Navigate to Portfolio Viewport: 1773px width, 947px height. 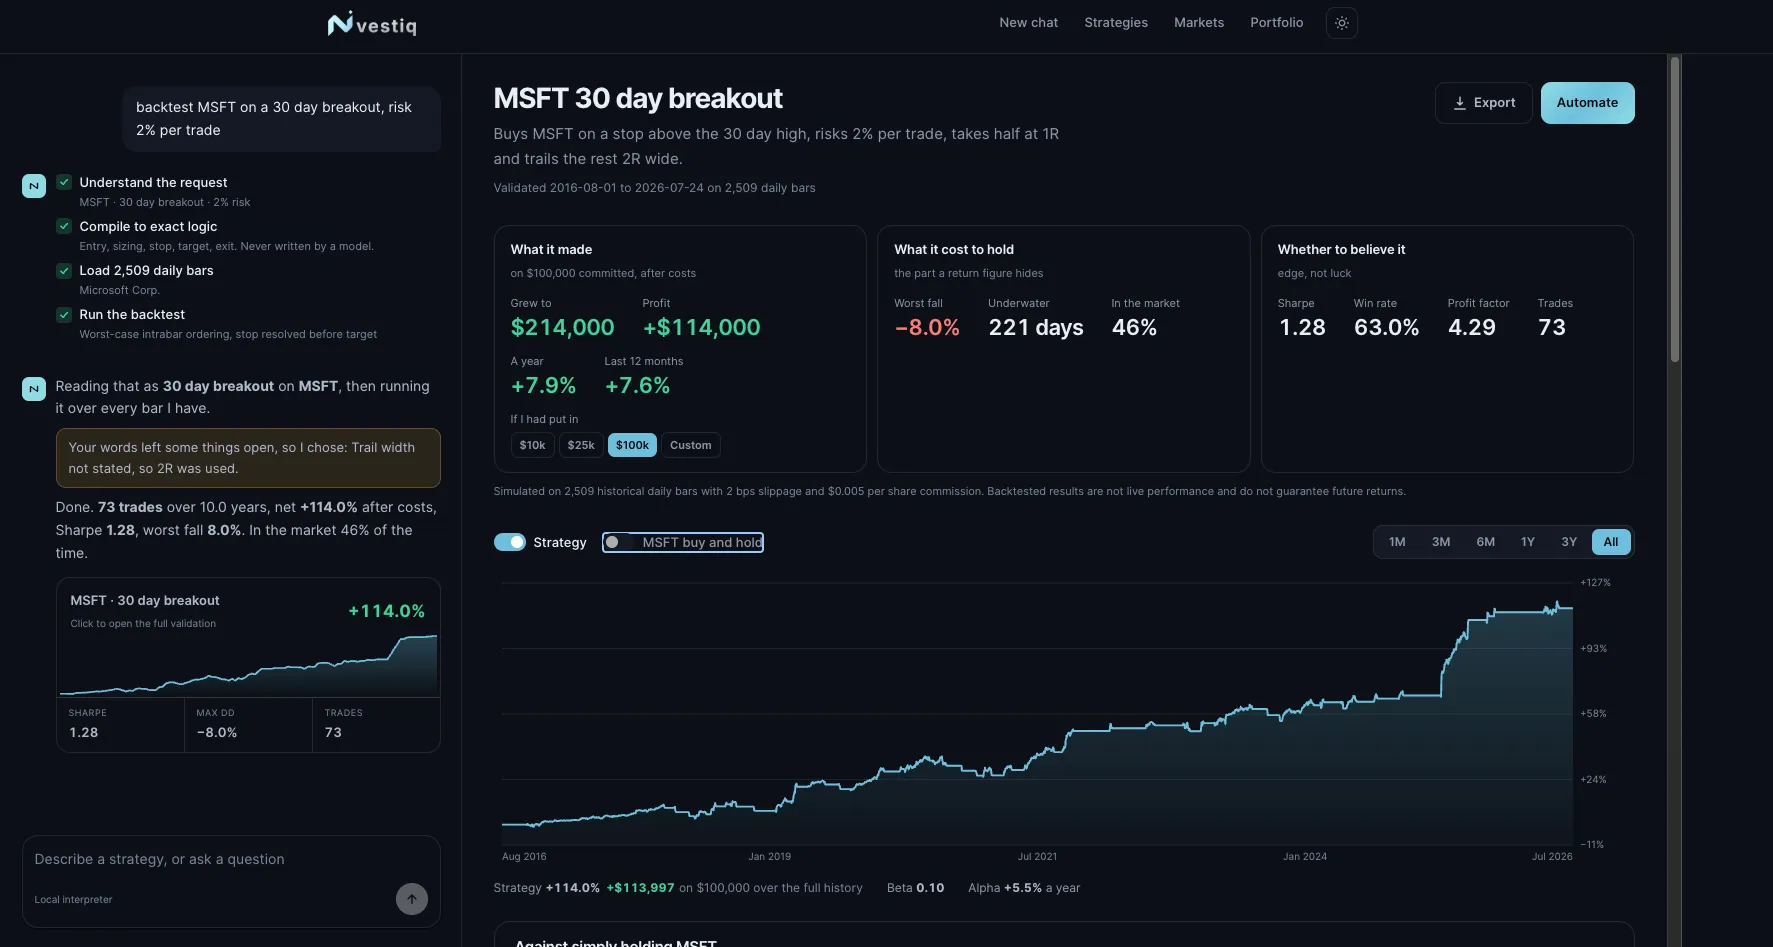point(1277,22)
